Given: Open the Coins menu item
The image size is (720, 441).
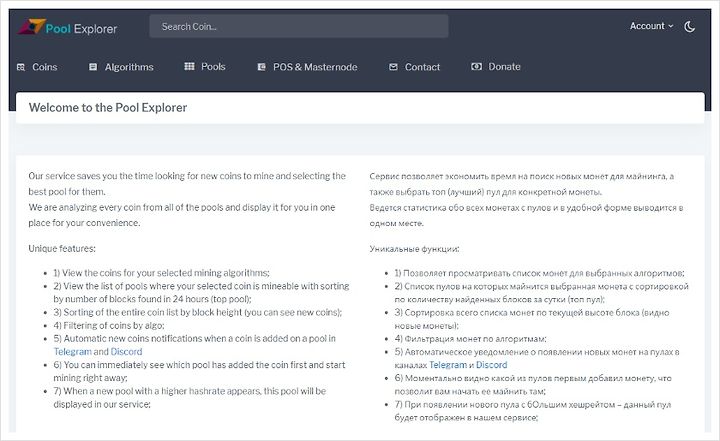Looking at the screenshot, I should pyautogui.click(x=45, y=67).
